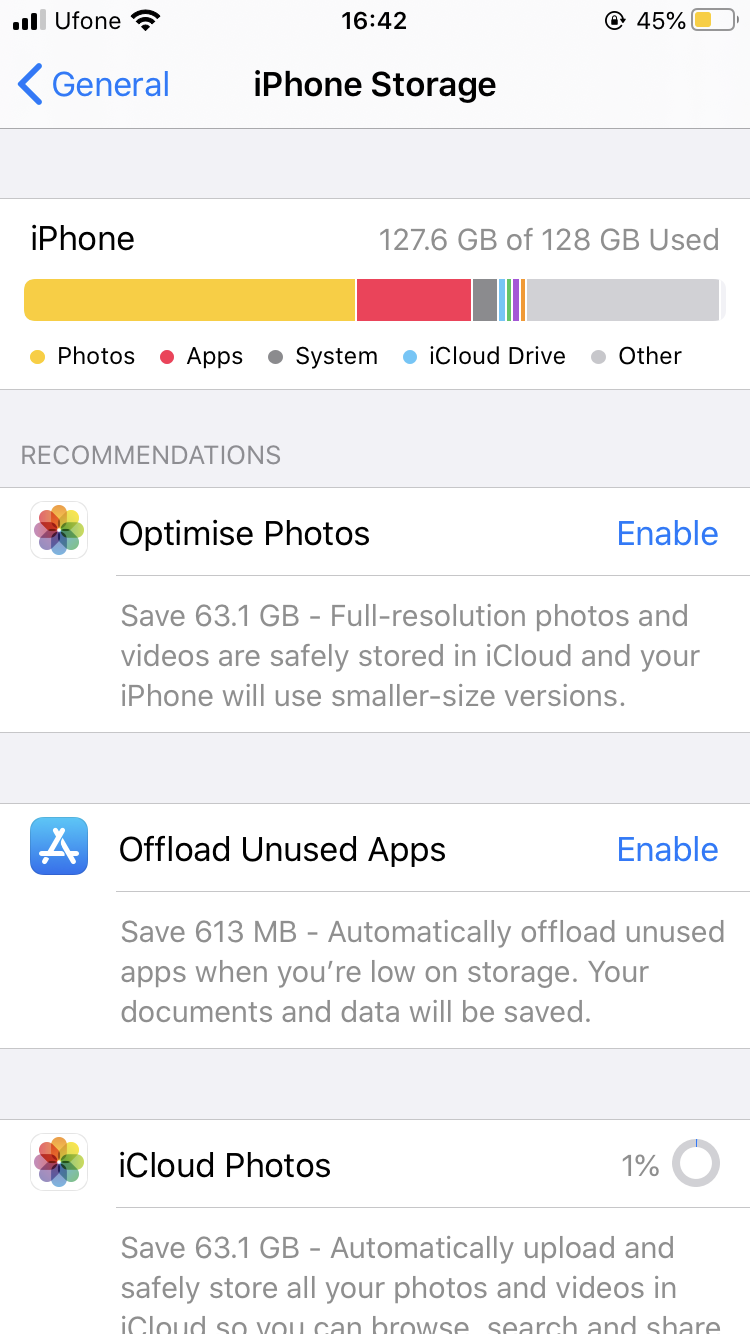Tap the battery icon in status bar

pyautogui.click(x=714, y=21)
